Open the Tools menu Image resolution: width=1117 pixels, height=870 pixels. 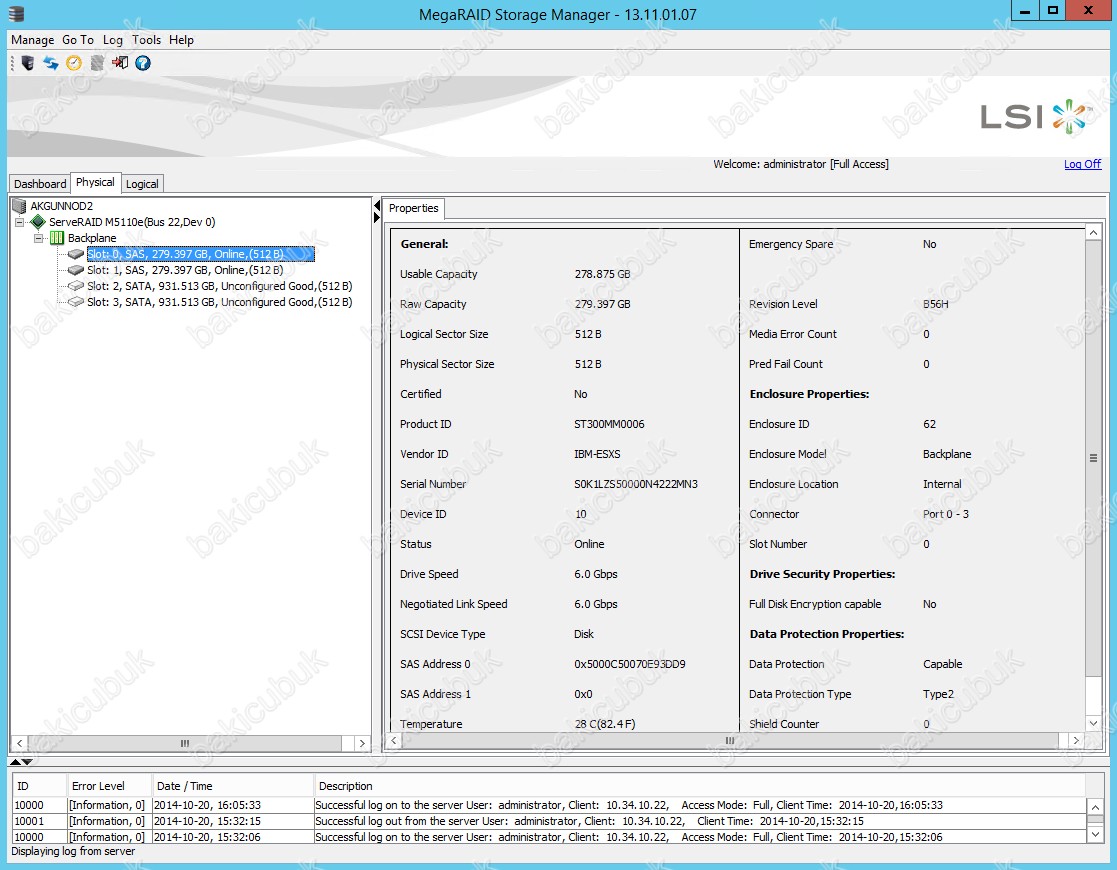coord(146,40)
